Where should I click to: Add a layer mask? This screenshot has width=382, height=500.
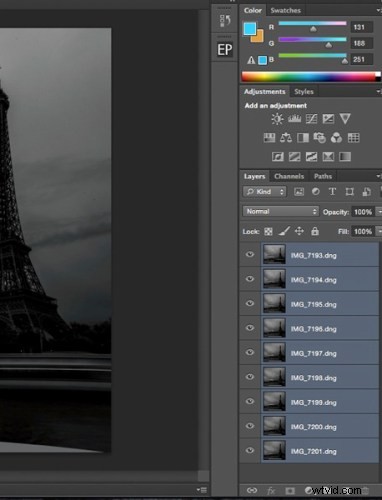tap(290, 490)
